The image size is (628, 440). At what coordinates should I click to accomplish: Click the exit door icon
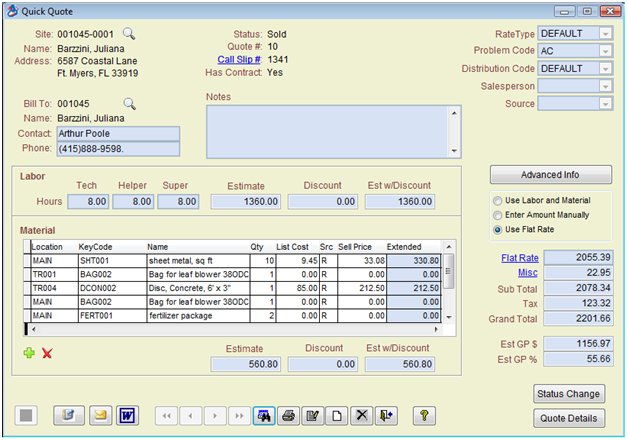[386, 415]
